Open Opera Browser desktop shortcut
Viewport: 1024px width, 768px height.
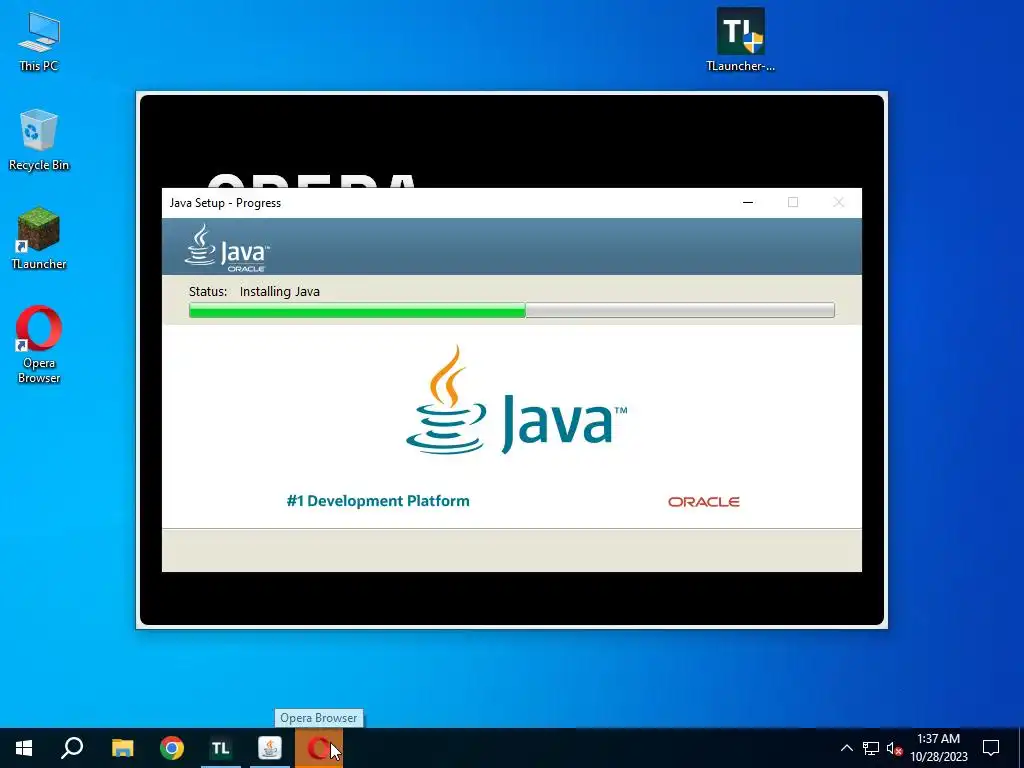[x=39, y=344]
